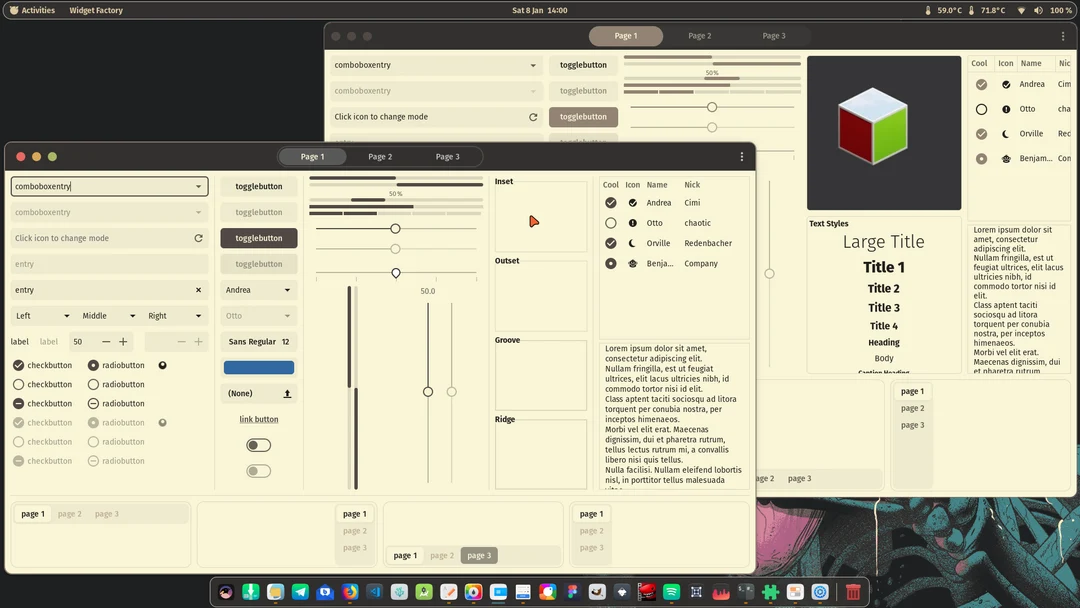
Task: Uncheck the first enabled checkbutton
Action: (18, 366)
